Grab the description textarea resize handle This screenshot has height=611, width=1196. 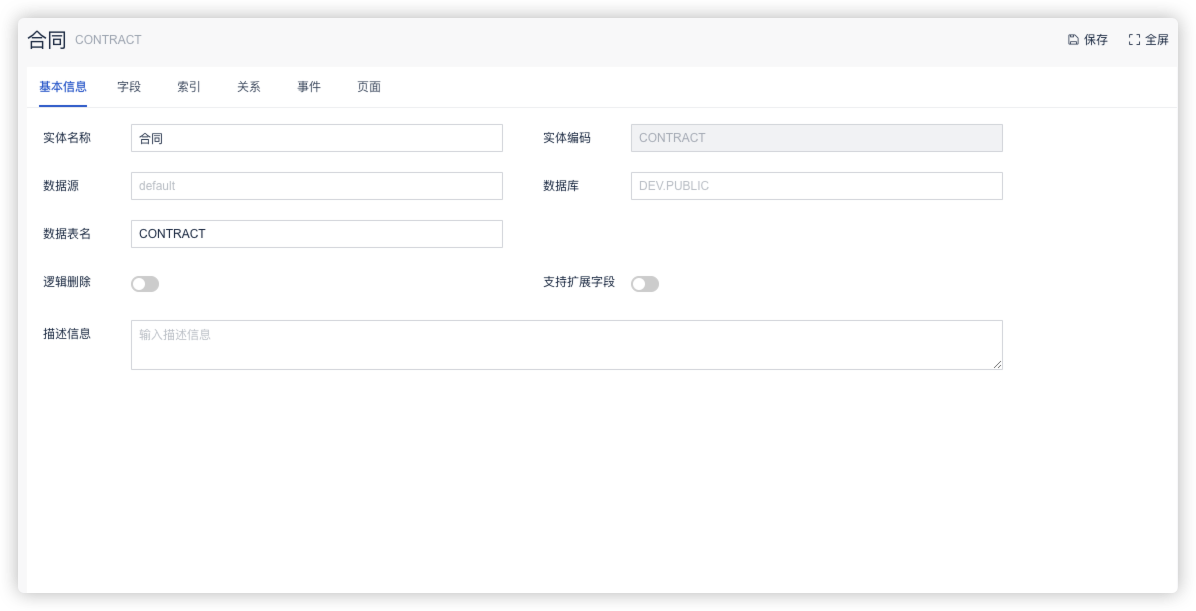pyautogui.click(x=997, y=365)
